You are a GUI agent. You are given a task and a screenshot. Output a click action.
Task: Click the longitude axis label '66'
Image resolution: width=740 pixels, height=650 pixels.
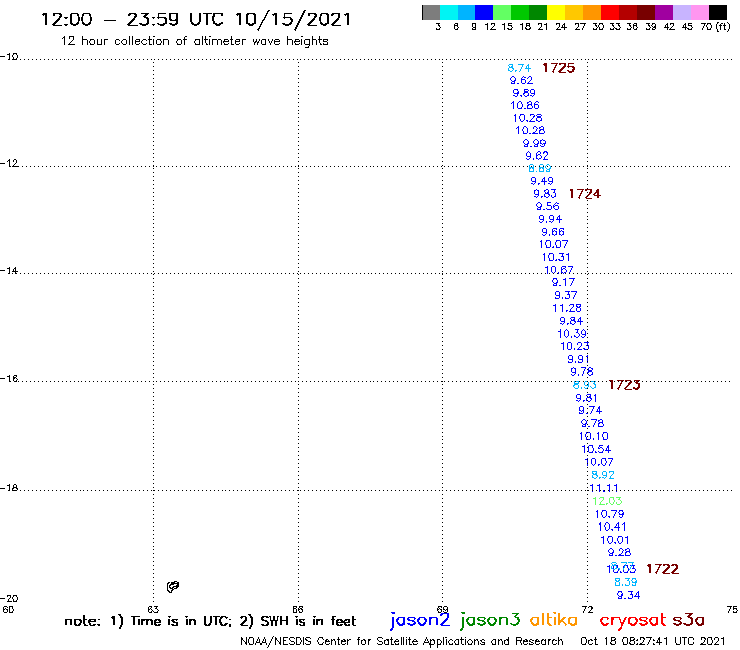pos(298,609)
